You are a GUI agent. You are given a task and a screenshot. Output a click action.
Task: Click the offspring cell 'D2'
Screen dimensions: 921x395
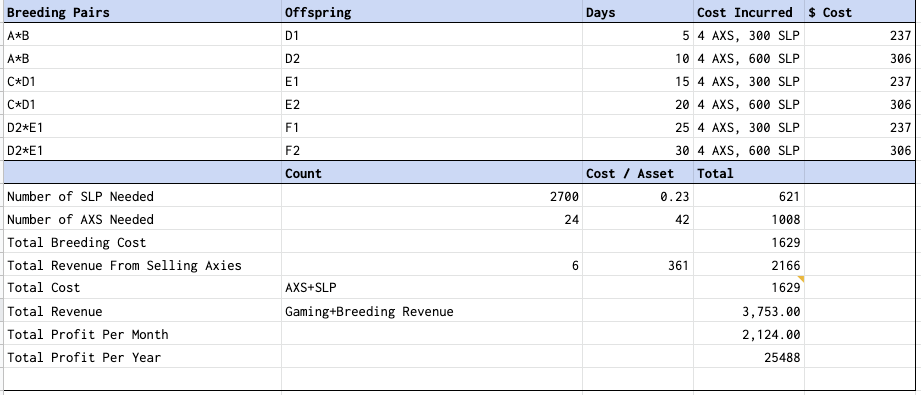[x=432, y=58]
